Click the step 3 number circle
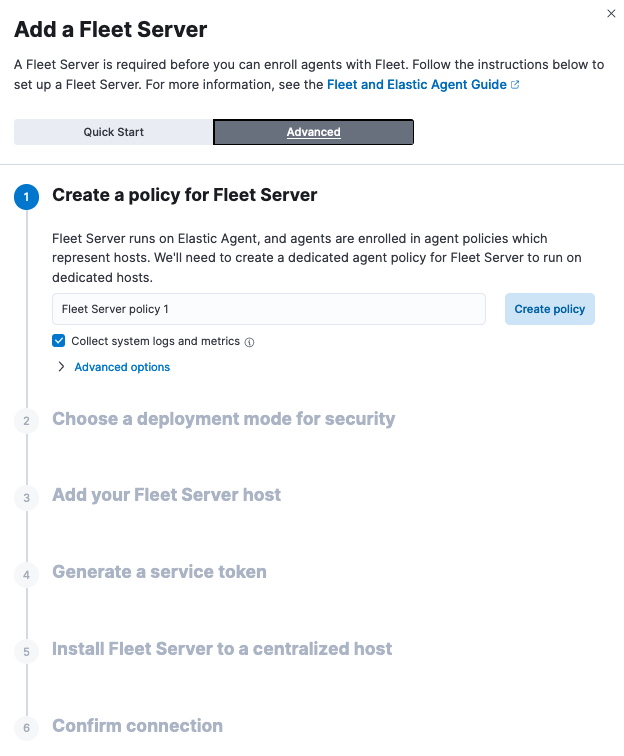This screenshot has width=624, height=756. tap(27, 497)
